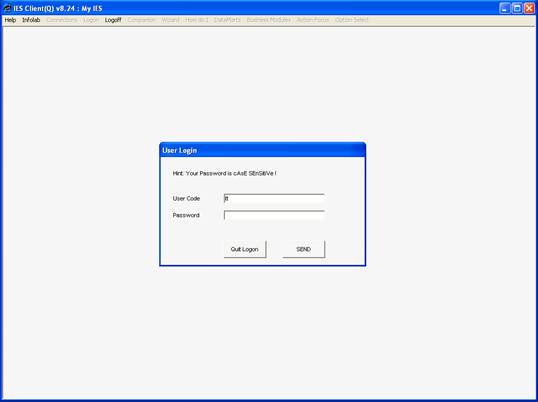Screen dimensions: 538x402
Task: Focus the Password input field
Action: tap(274, 215)
